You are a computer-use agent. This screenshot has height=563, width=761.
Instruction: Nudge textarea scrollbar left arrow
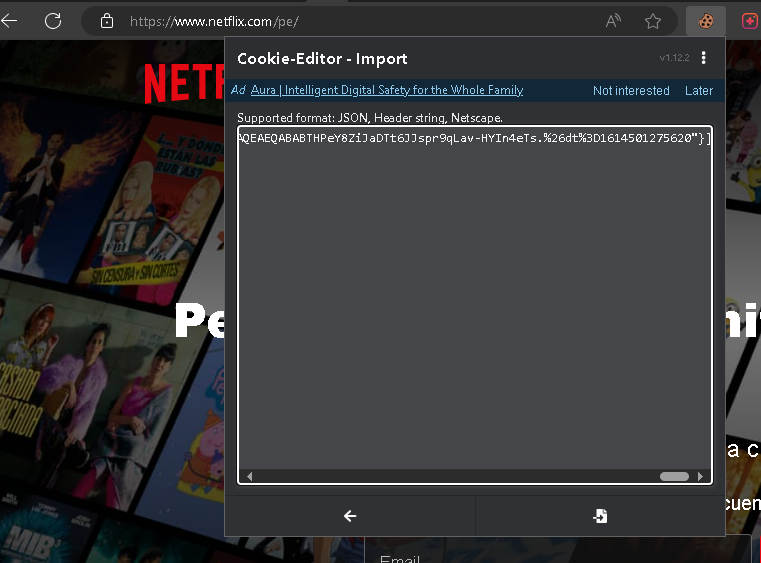coord(249,477)
